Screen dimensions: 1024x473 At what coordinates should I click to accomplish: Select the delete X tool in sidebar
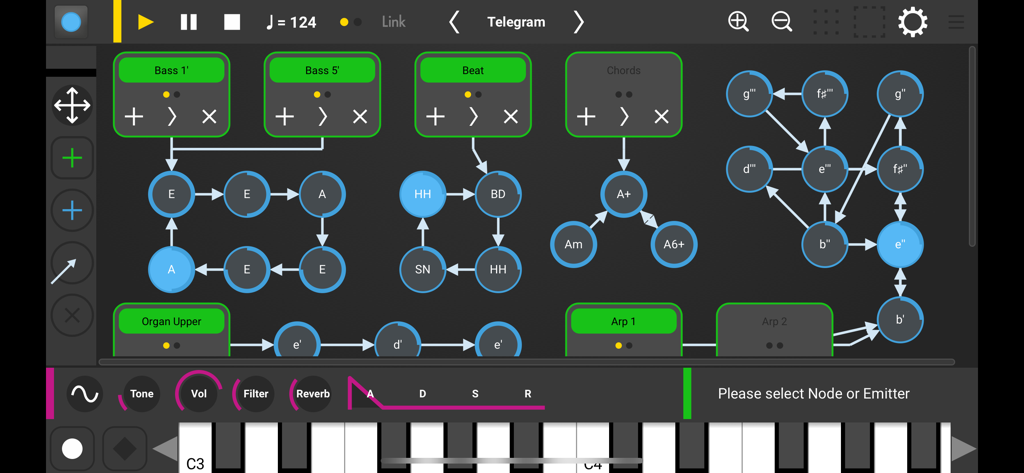72,316
